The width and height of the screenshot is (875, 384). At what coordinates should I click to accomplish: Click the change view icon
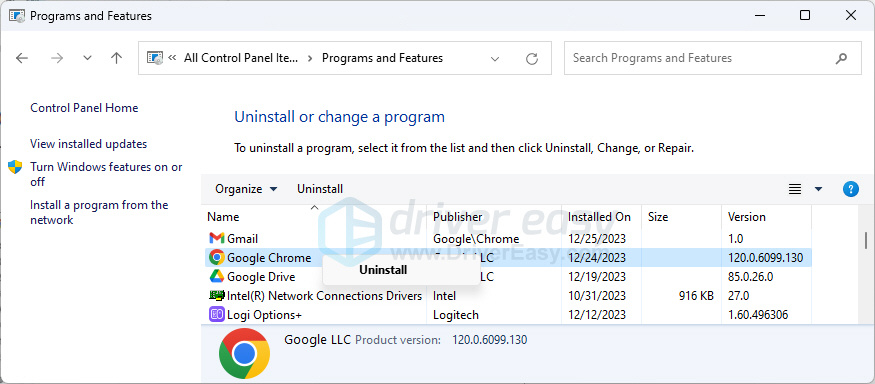tap(795, 189)
